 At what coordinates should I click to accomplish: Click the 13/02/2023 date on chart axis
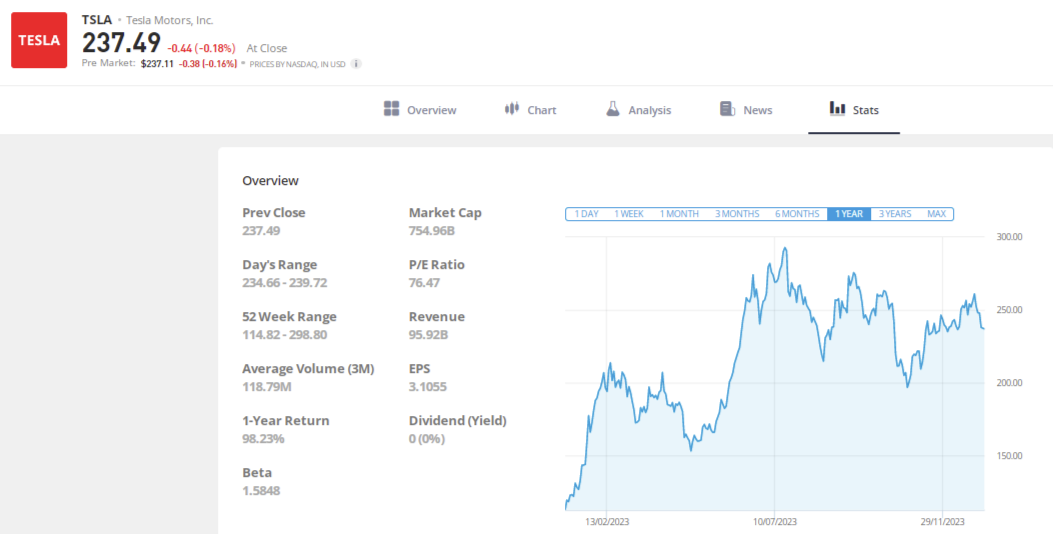point(607,521)
